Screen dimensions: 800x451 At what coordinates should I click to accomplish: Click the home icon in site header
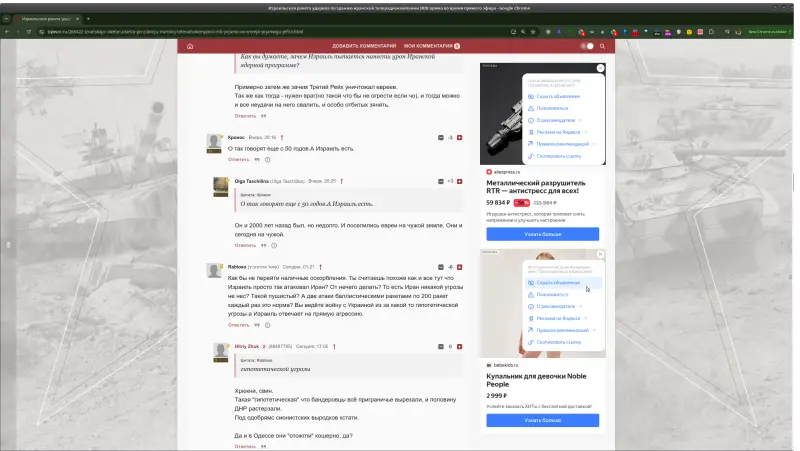pos(189,46)
